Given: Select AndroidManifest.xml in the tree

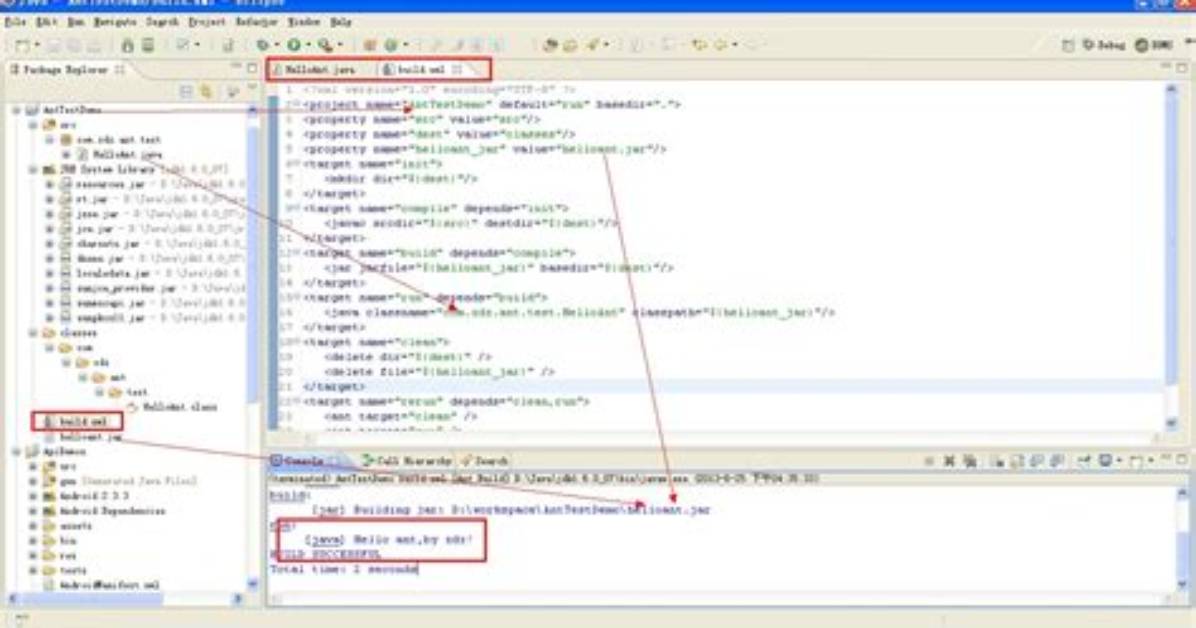Looking at the screenshot, I should click(101, 585).
